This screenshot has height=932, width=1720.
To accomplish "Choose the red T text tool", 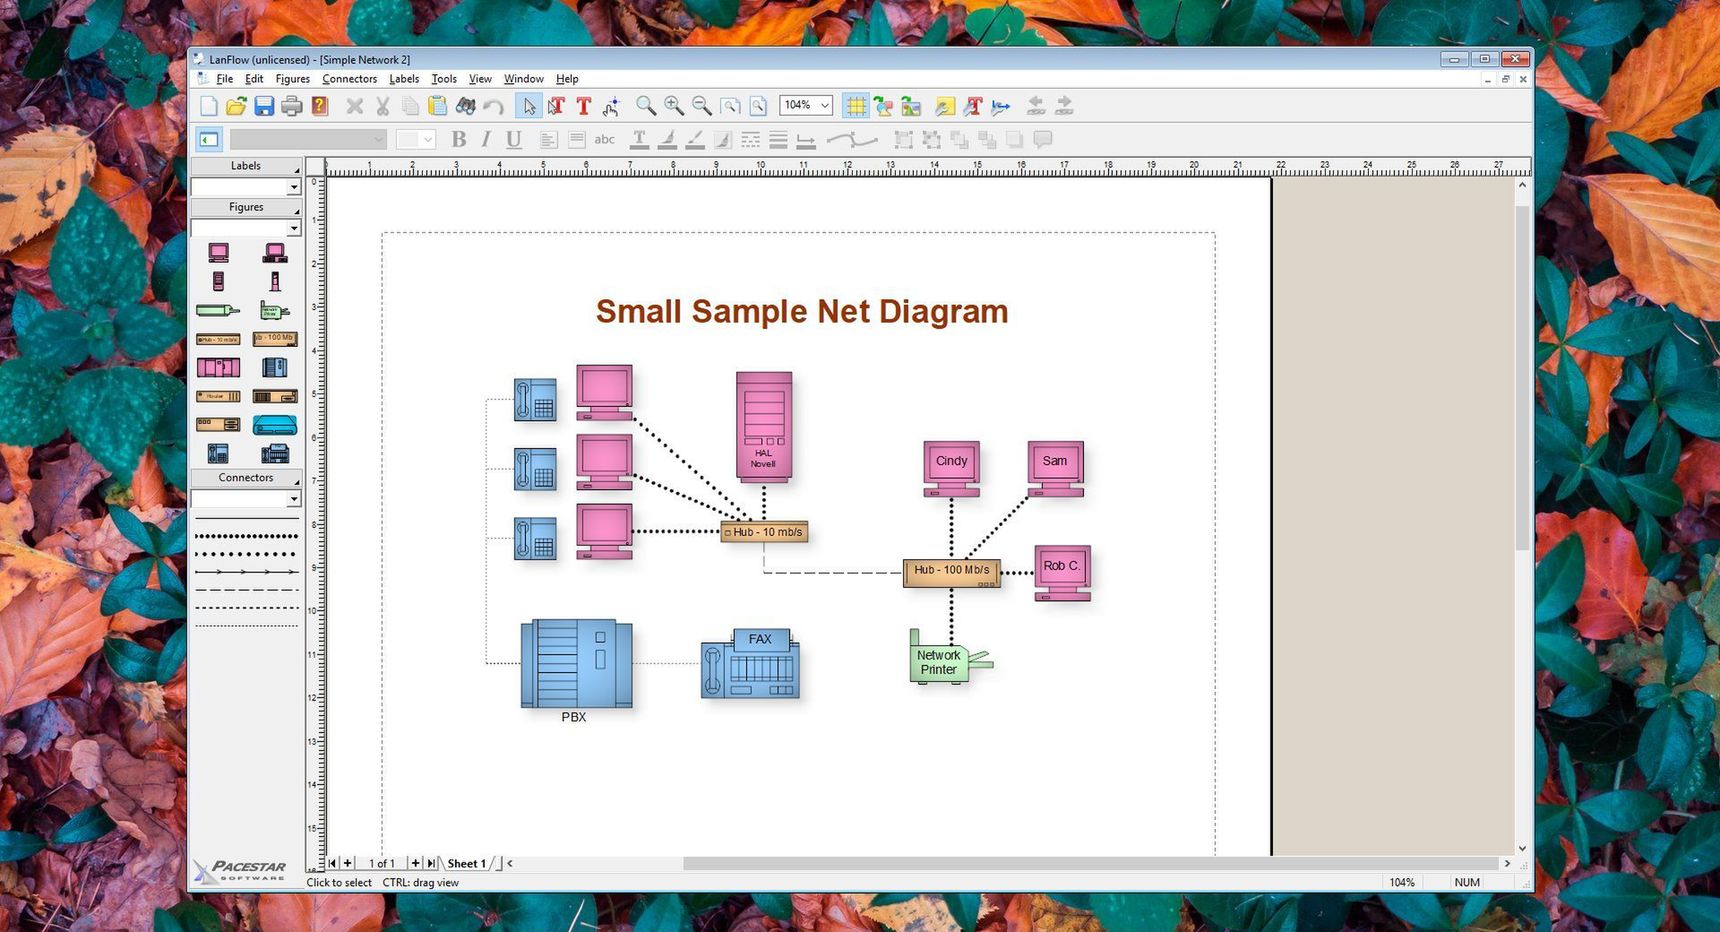I will (x=584, y=106).
